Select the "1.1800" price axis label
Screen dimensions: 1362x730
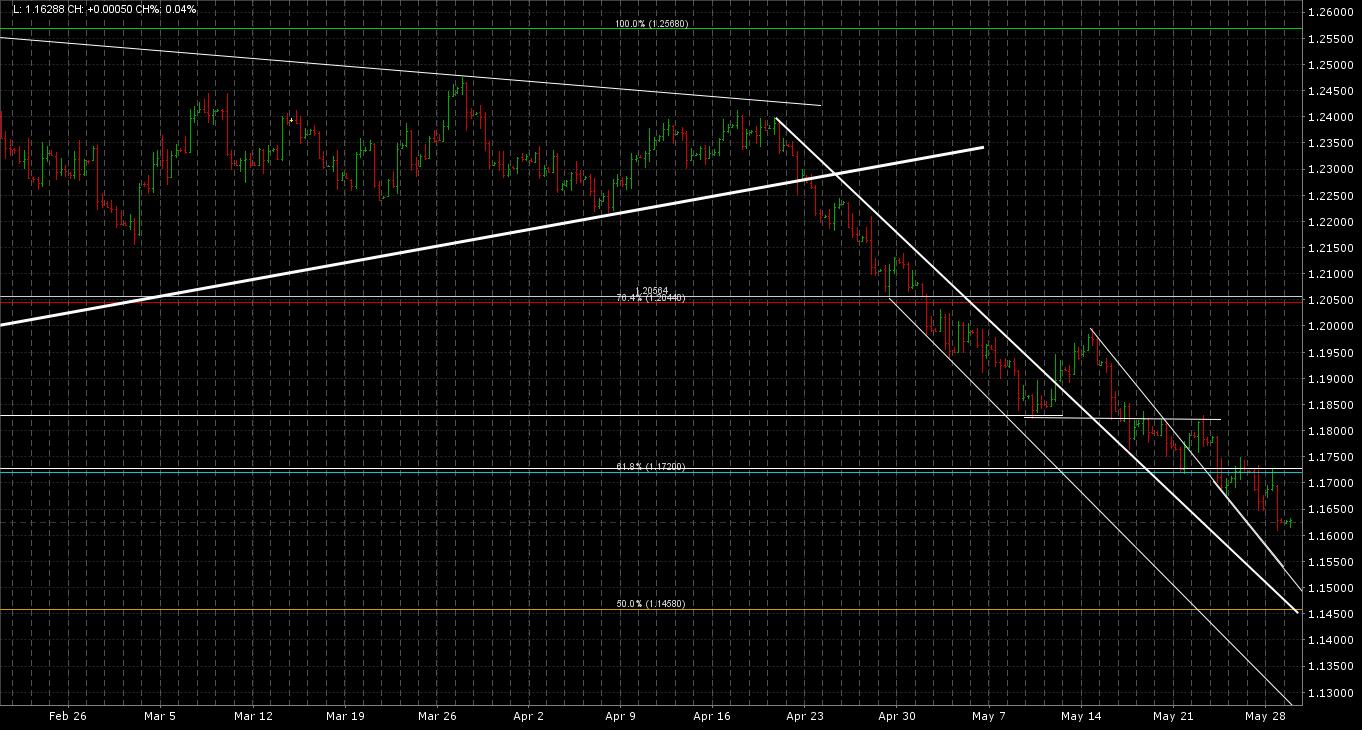pyautogui.click(x=1329, y=431)
